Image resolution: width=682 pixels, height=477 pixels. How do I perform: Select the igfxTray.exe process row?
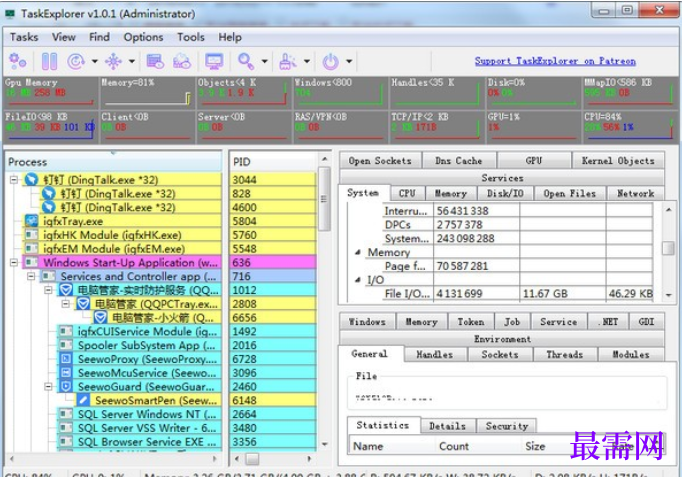click(x=114, y=221)
